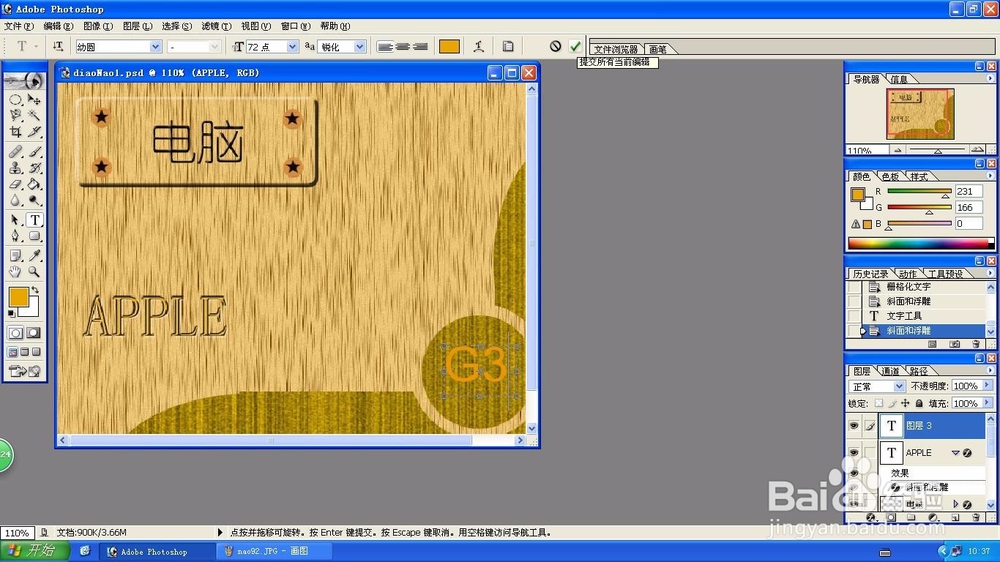This screenshot has width=1000, height=562.
Task: Select the Brush tool
Action: pos(34,152)
